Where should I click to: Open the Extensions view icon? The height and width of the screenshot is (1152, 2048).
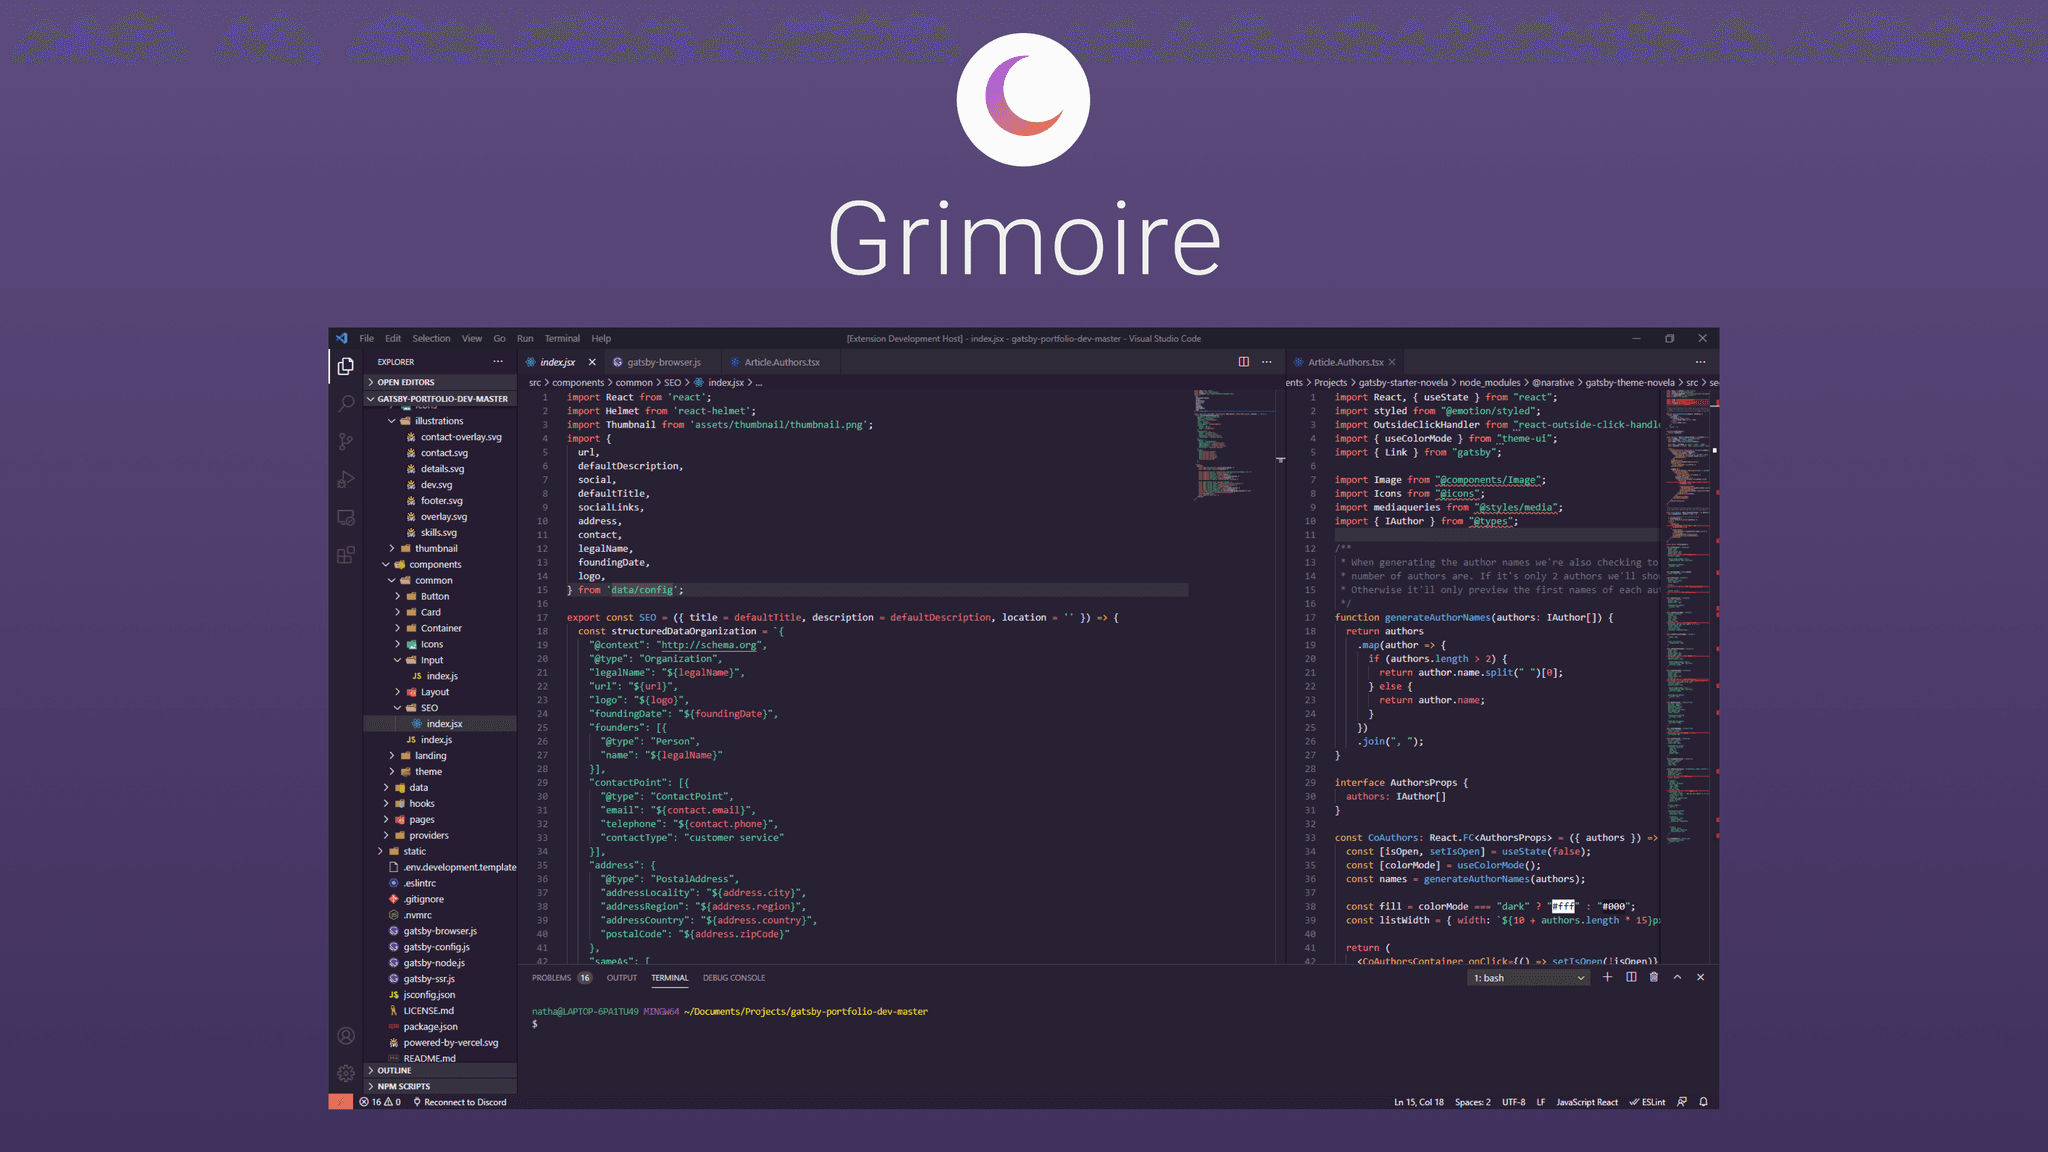click(x=346, y=555)
